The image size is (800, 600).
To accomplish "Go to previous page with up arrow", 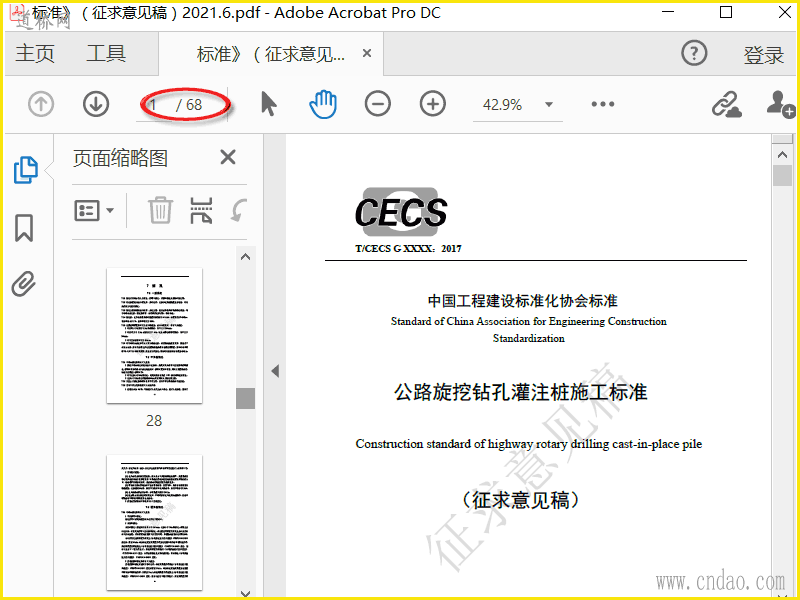I will click(41, 104).
